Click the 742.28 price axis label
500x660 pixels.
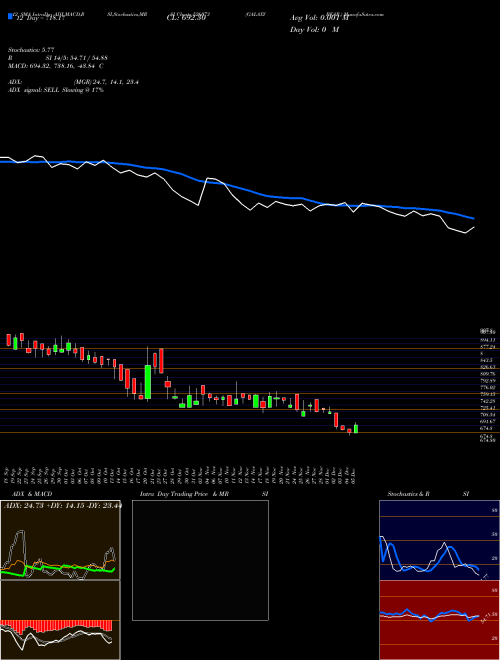(x=489, y=401)
